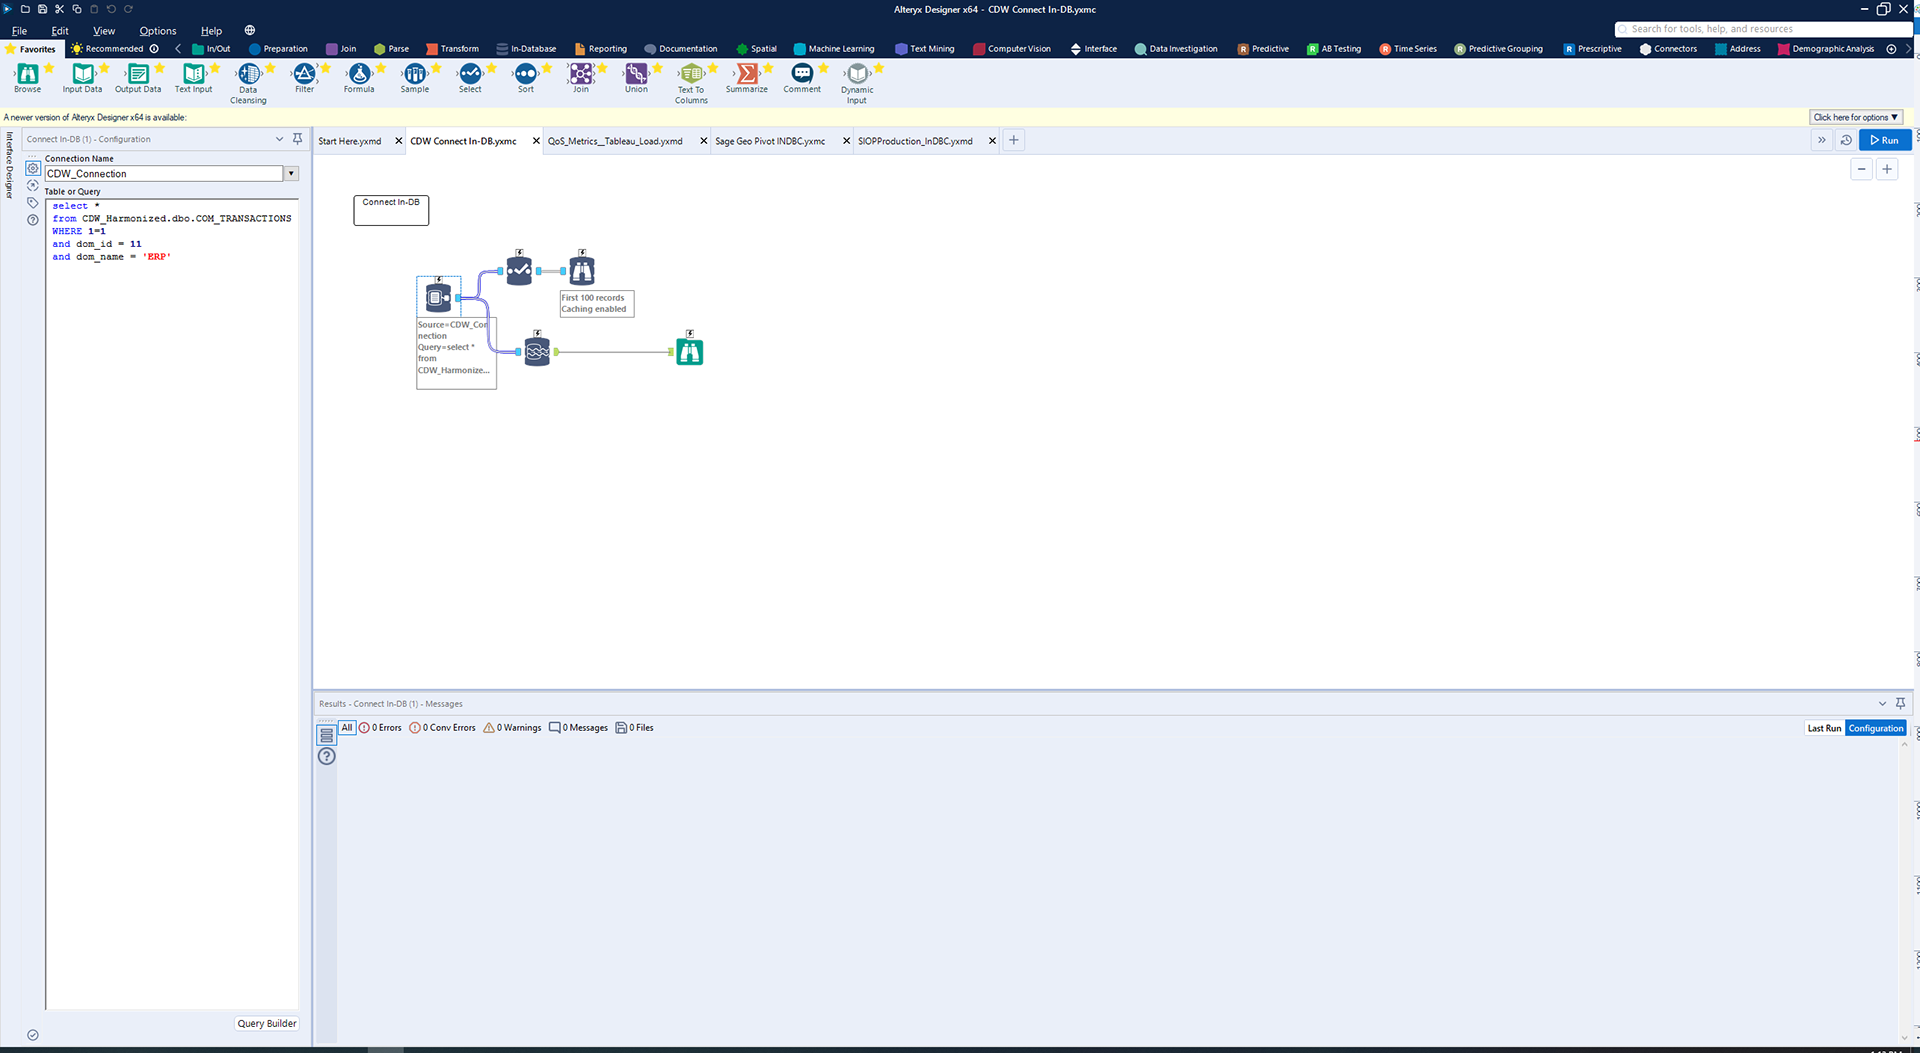Open the Preparation tool category
1920x1053 pixels.
click(278, 49)
